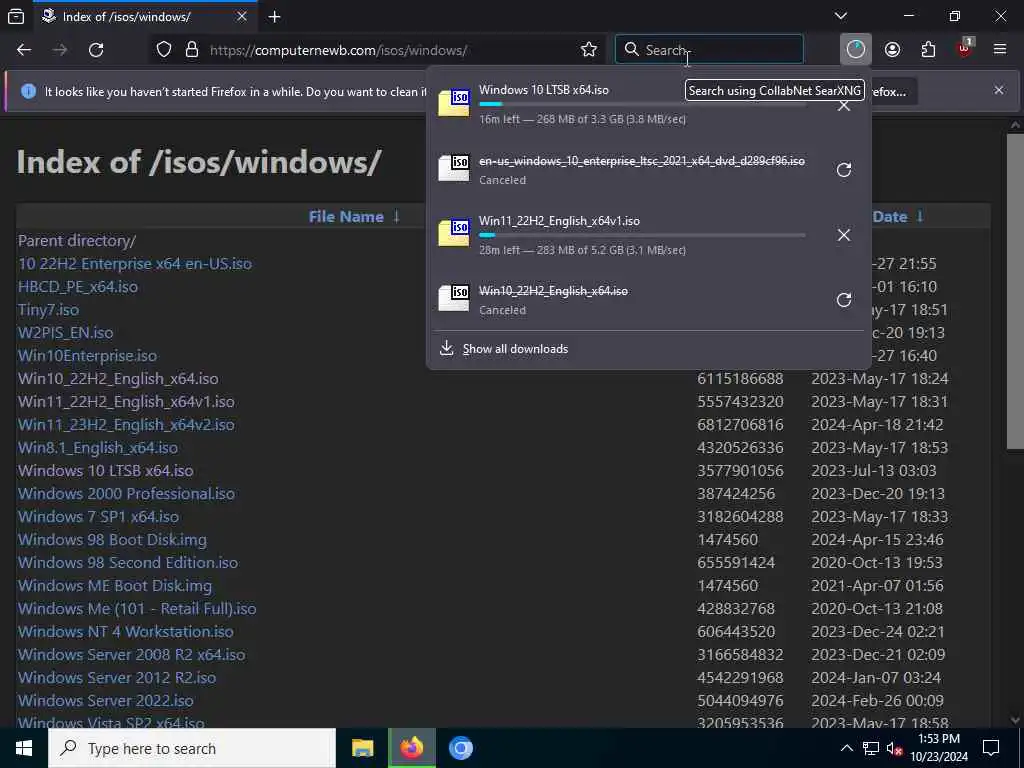Click the Win11_22H2_English_x64v1.iso download file icon
Viewport: 1024px width, 768px height.
point(454,234)
